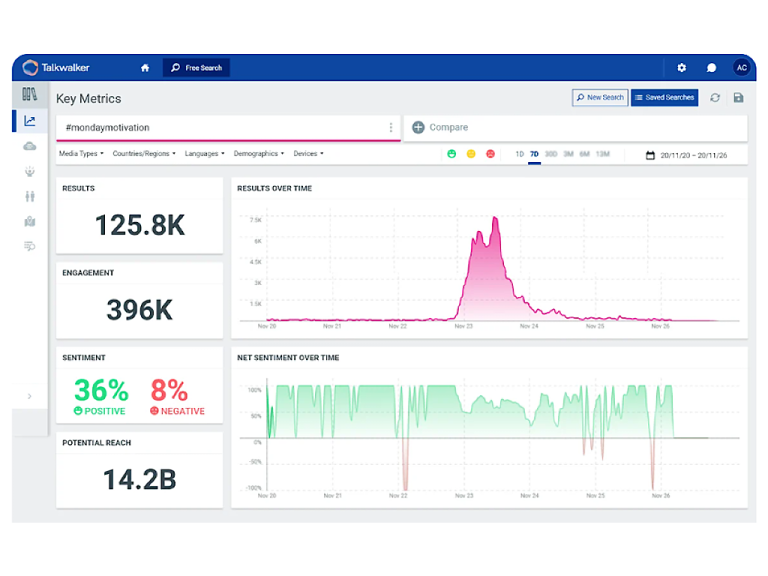Open the people demographics sidebar icon

pyautogui.click(x=30, y=196)
